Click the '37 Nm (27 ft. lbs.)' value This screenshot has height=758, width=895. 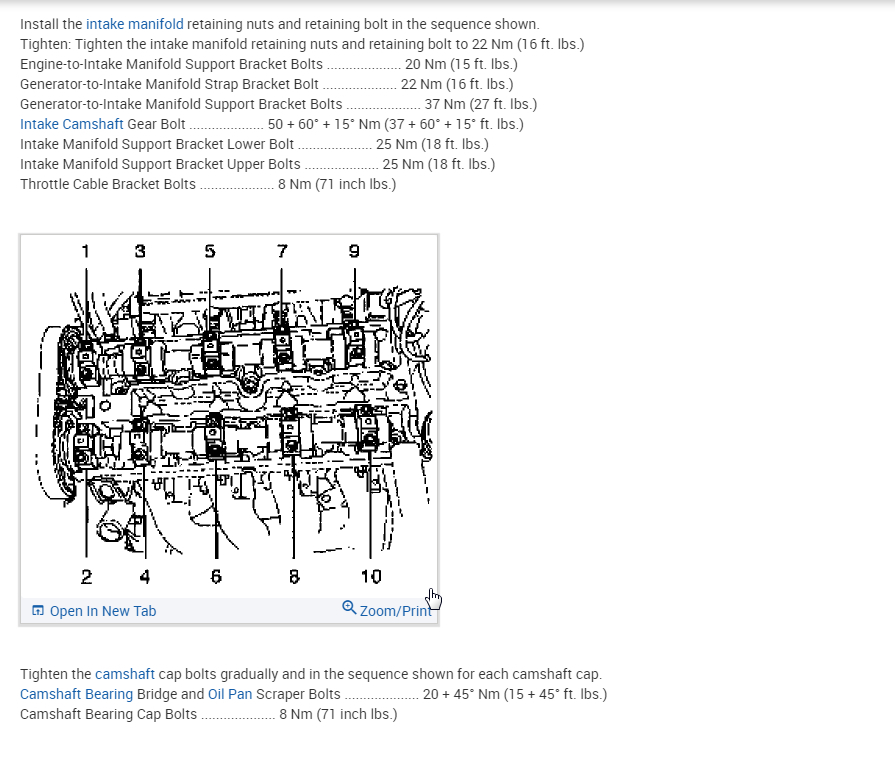point(481,104)
